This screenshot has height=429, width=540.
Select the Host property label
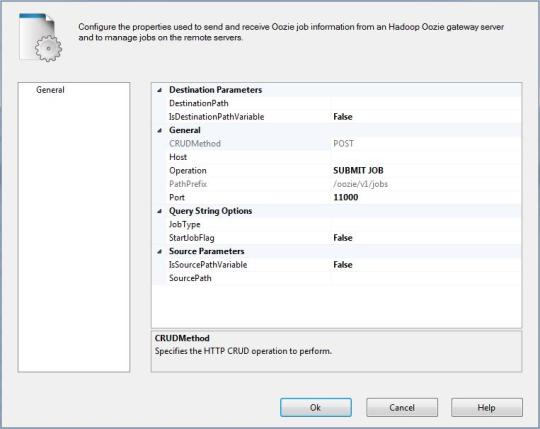[x=178, y=157]
